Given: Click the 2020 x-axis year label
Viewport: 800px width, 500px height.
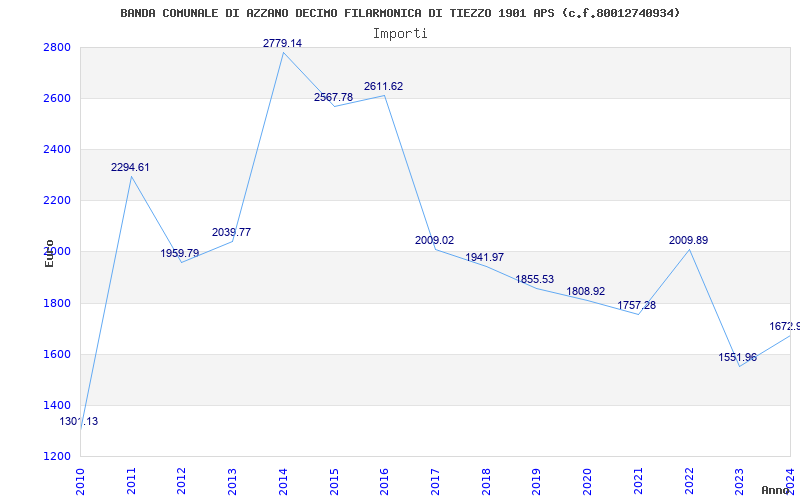Looking at the screenshot, I should click(x=587, y=482).
